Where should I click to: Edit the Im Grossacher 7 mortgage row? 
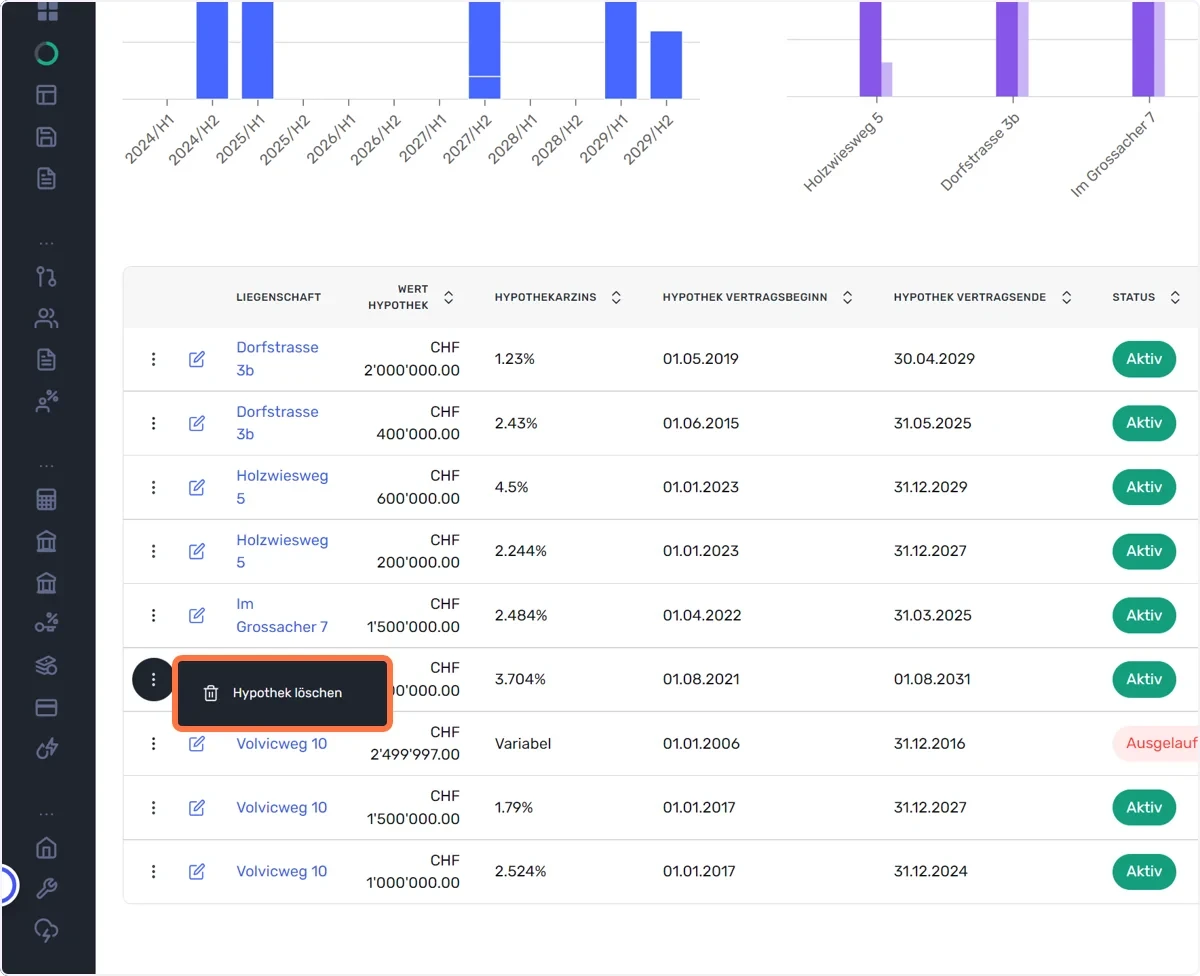197,615
